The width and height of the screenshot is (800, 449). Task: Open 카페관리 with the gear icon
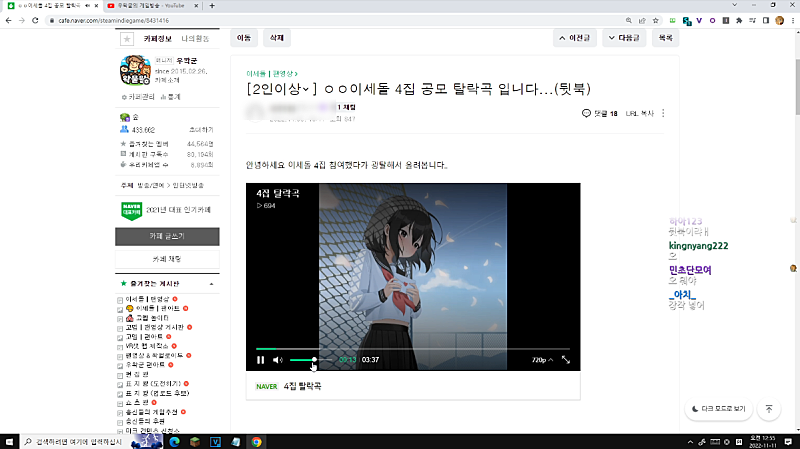138,96
